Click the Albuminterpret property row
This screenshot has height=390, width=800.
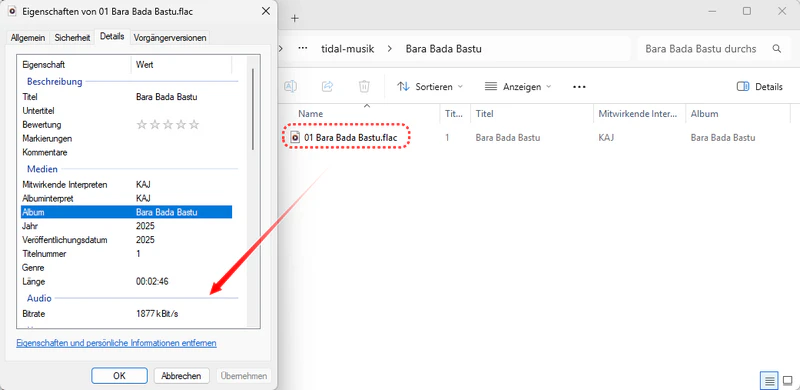[127, 198]
